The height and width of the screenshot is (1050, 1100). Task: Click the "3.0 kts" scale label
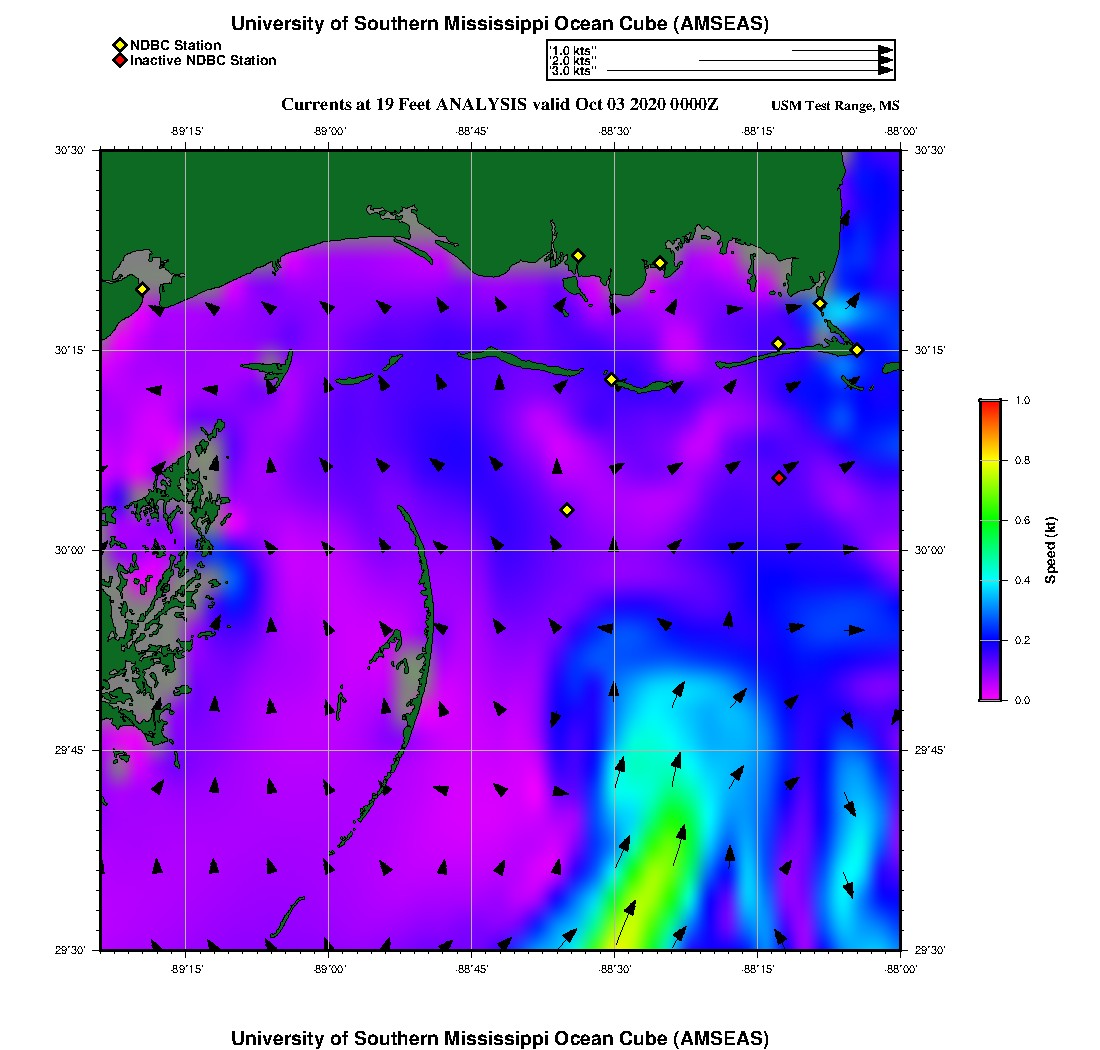click(574, 71)
